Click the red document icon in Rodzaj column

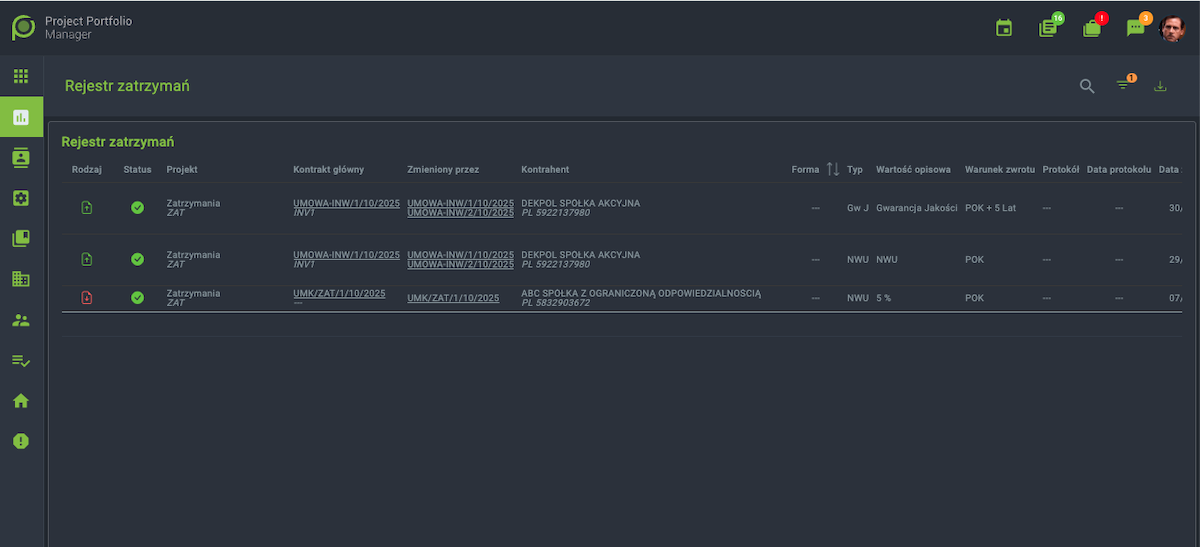[x=87, y=298]
